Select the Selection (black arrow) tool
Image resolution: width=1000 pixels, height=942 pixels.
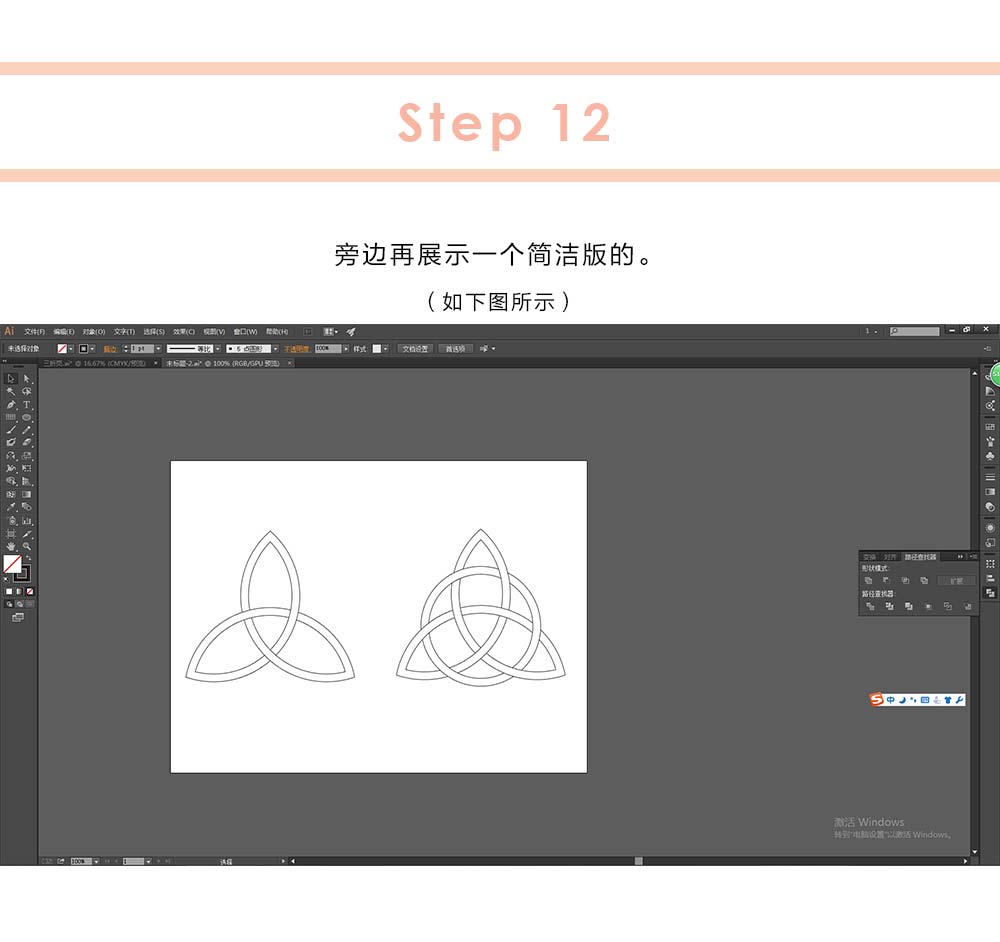[11, 379]
